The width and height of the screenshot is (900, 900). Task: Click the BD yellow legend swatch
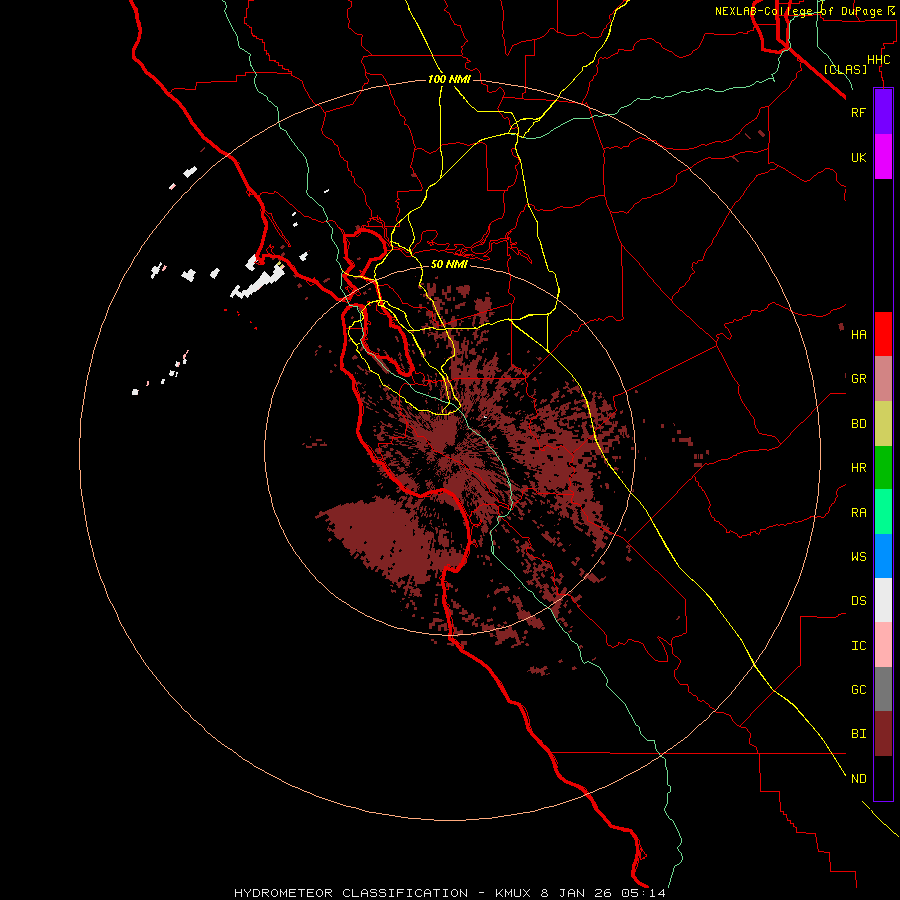883,424
